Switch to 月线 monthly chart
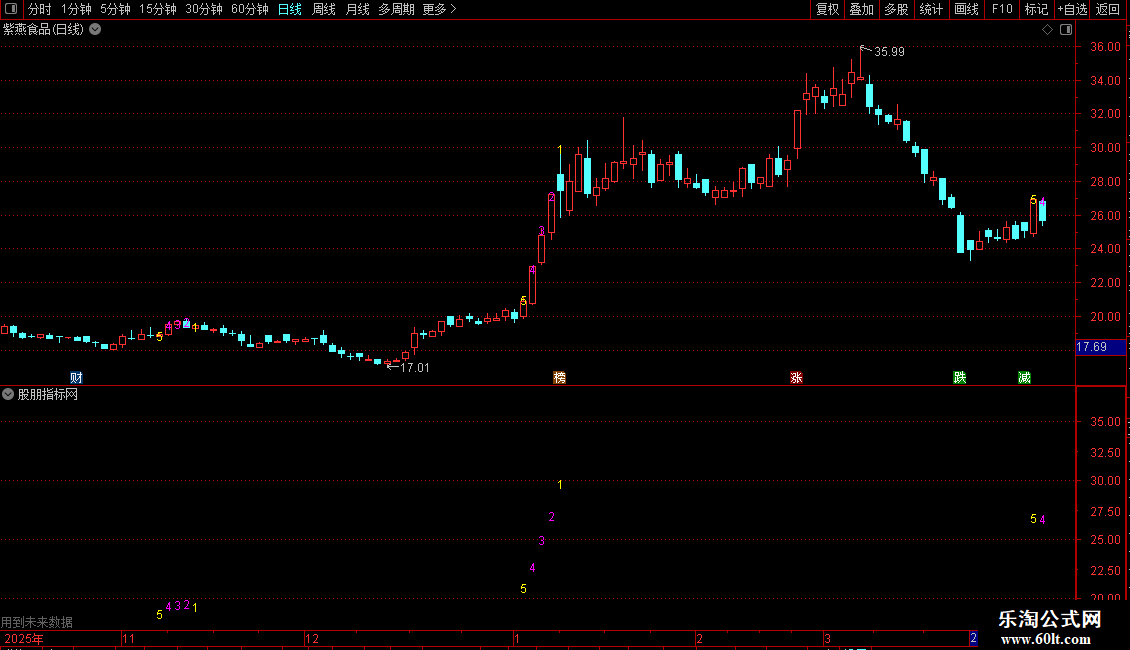The height and width of the screenshot is (650, 1130). 357,9
